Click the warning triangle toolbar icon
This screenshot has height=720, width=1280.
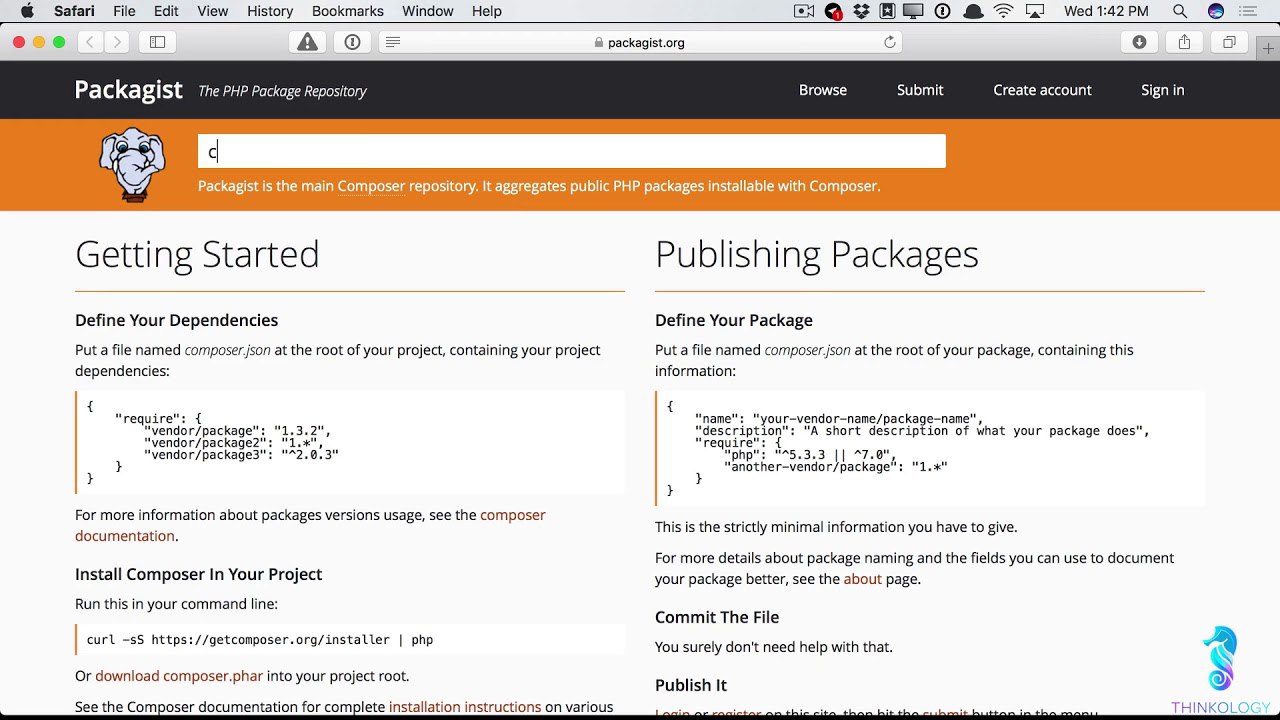point(307,42)
